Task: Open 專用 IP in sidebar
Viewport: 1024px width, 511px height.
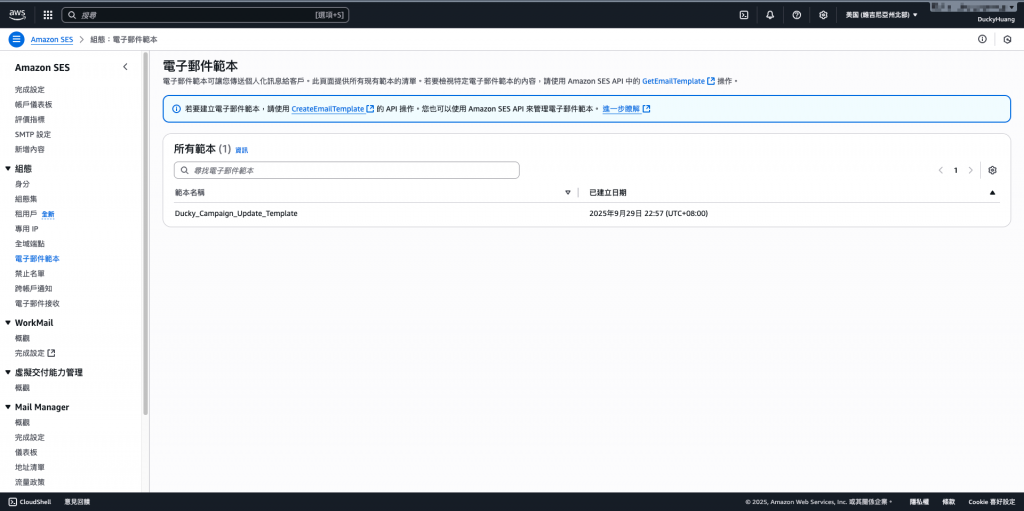Action: (x=27, y=229)
